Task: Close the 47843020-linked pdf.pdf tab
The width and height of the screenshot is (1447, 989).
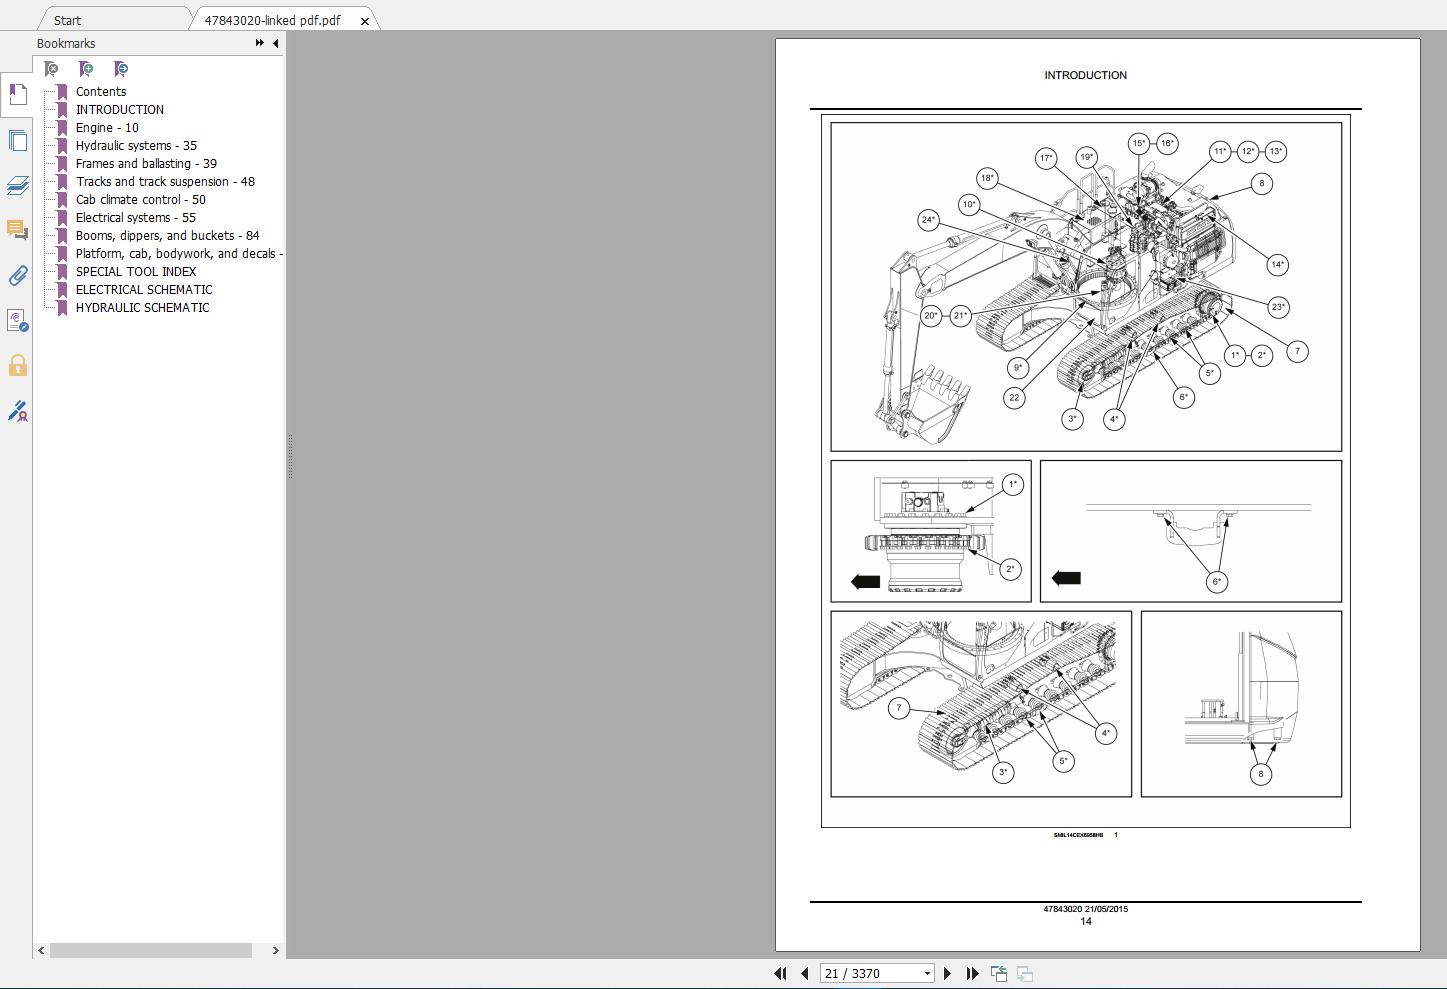Action: coord(365,20)
